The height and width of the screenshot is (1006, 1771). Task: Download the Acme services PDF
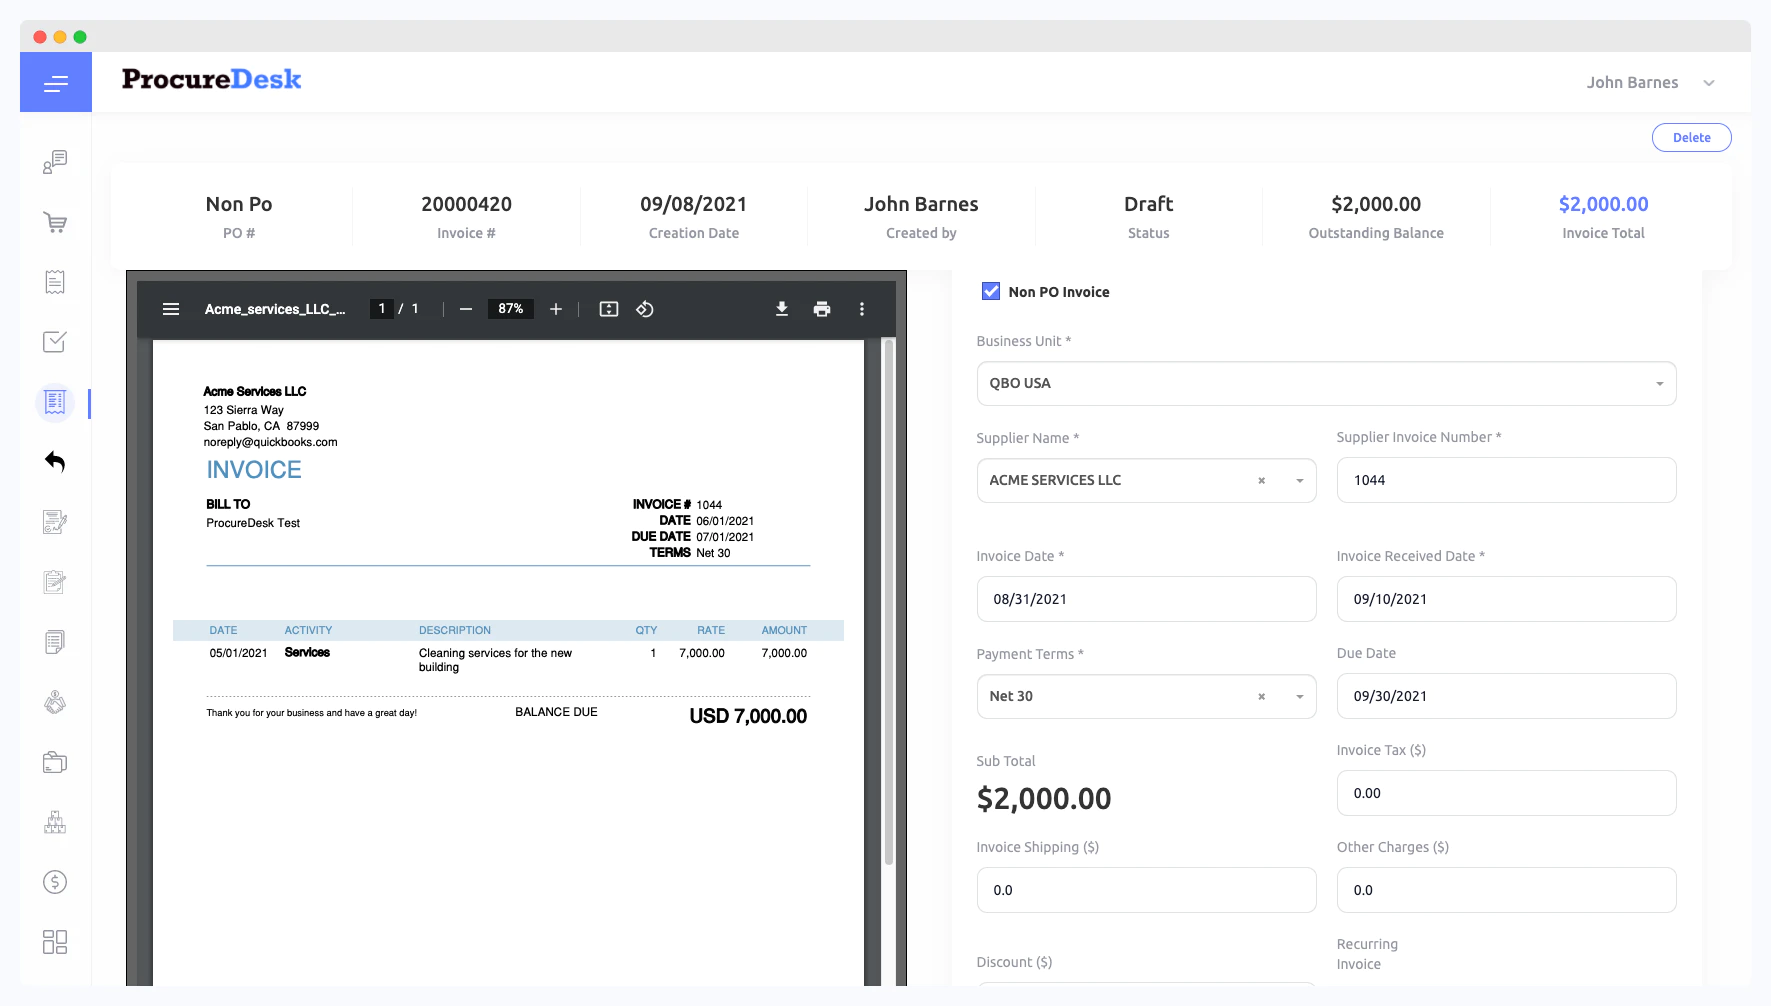(782, 309)
